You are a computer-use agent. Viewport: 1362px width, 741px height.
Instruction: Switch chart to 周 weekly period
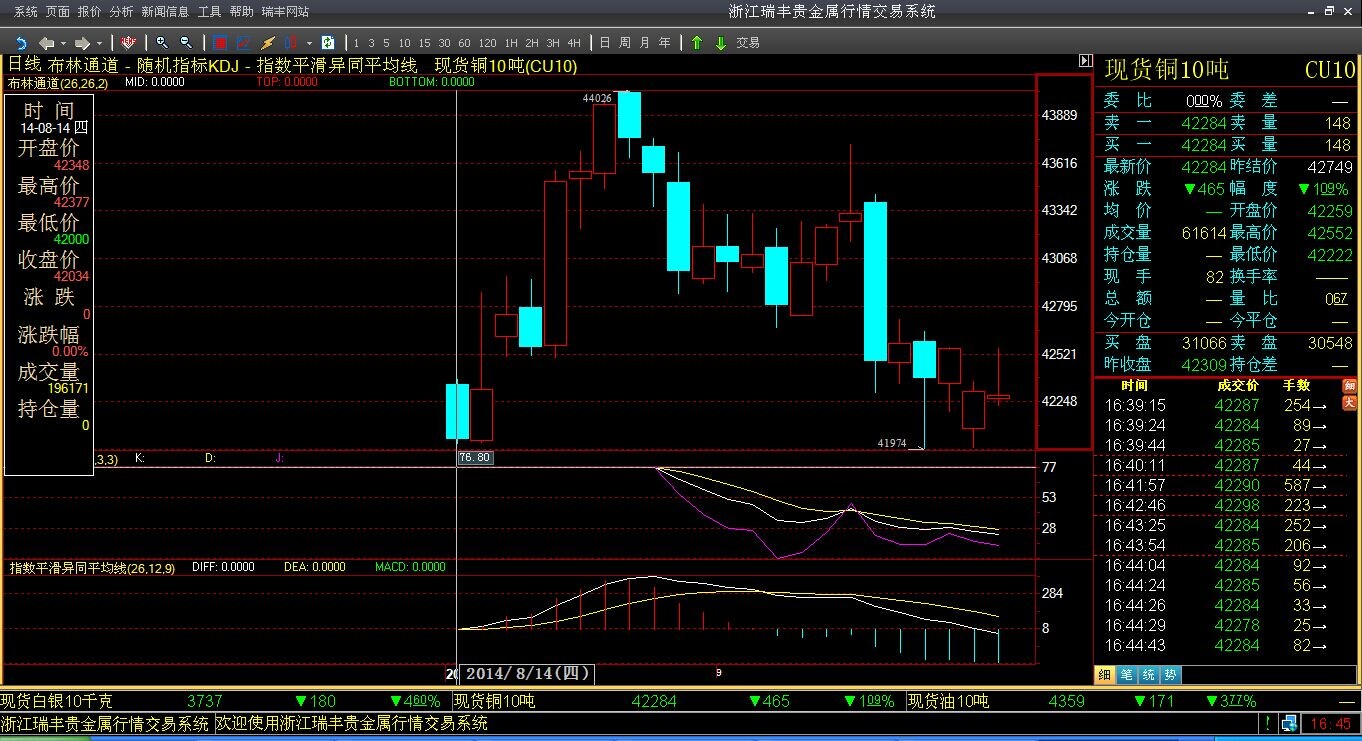(625, 43)
